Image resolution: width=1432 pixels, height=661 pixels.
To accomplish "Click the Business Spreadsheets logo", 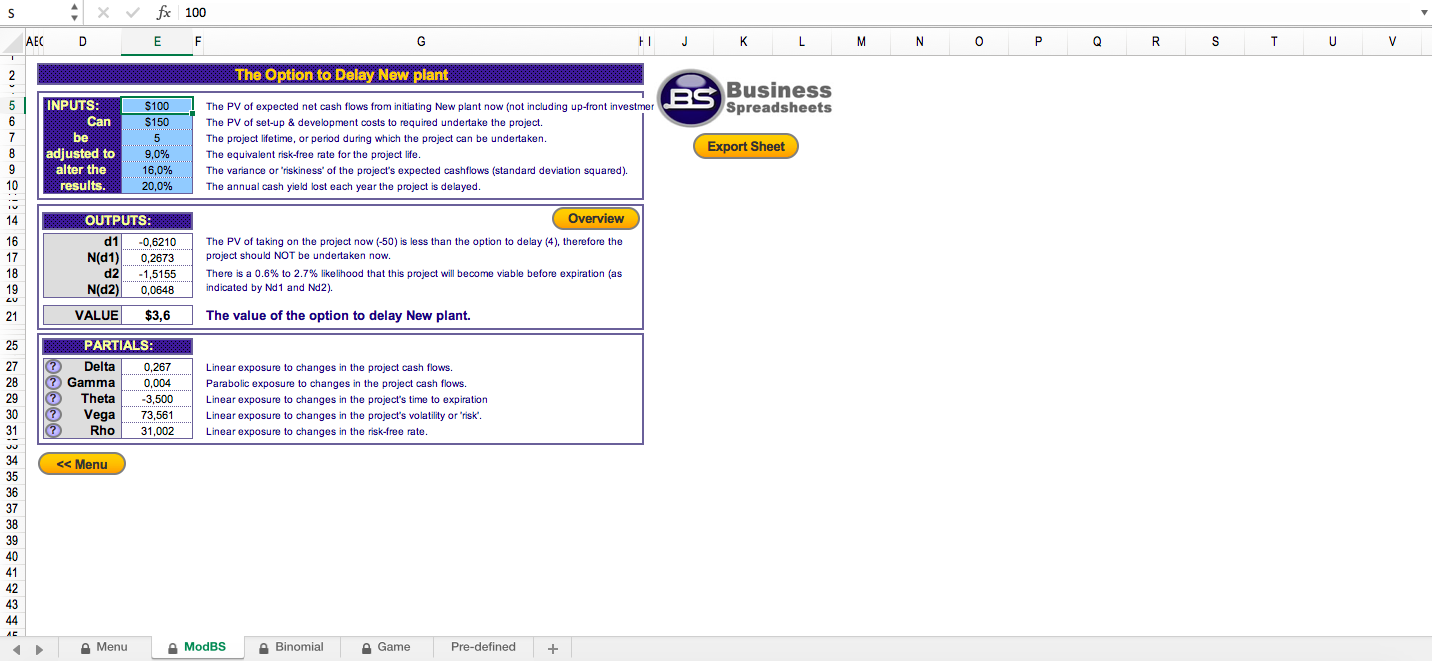I will 744,98.
